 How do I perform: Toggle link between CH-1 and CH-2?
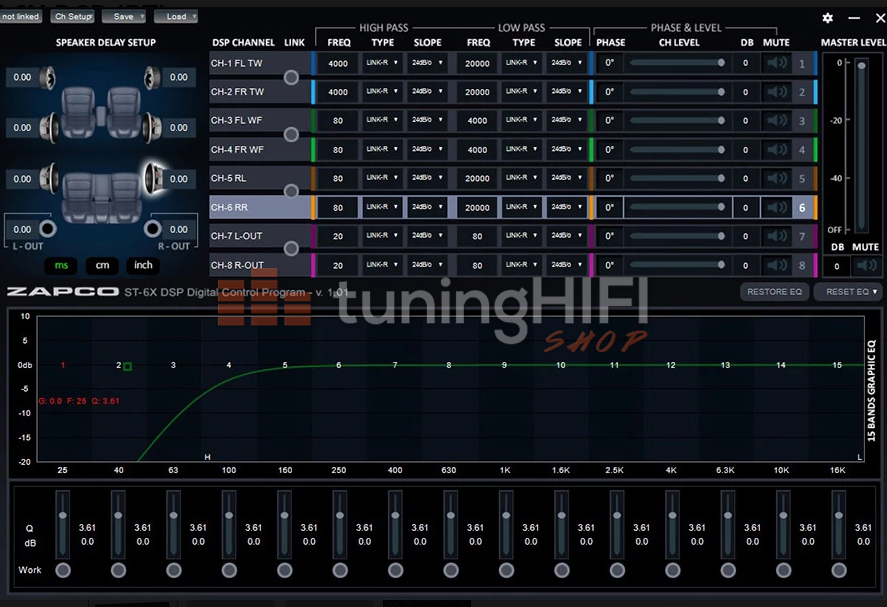291,77
